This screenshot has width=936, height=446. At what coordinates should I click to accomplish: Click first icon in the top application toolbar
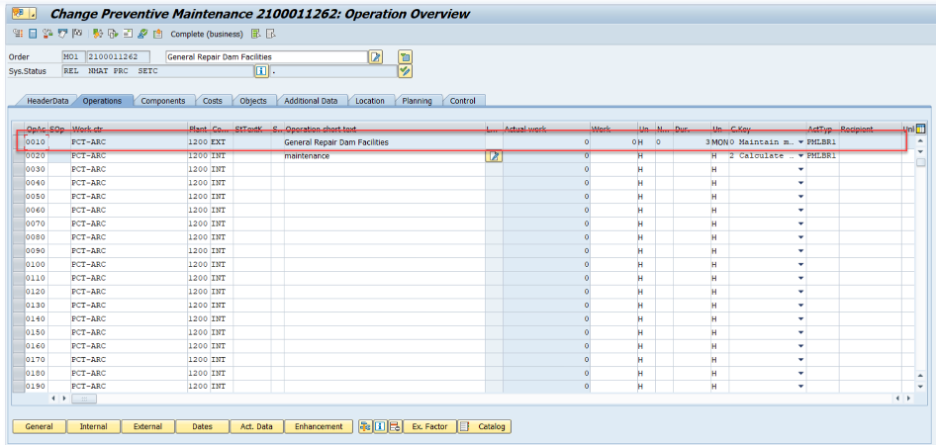[17, 34]
